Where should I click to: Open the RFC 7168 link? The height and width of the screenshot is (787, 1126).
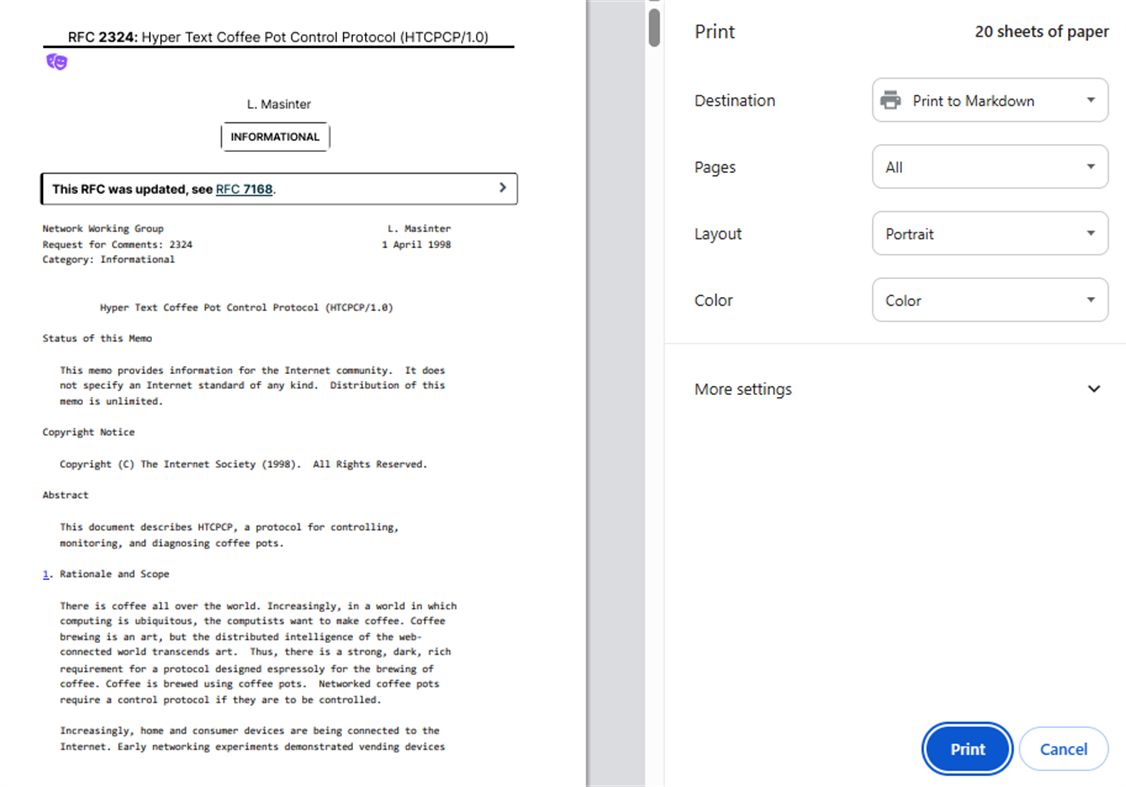pos(244,189)
